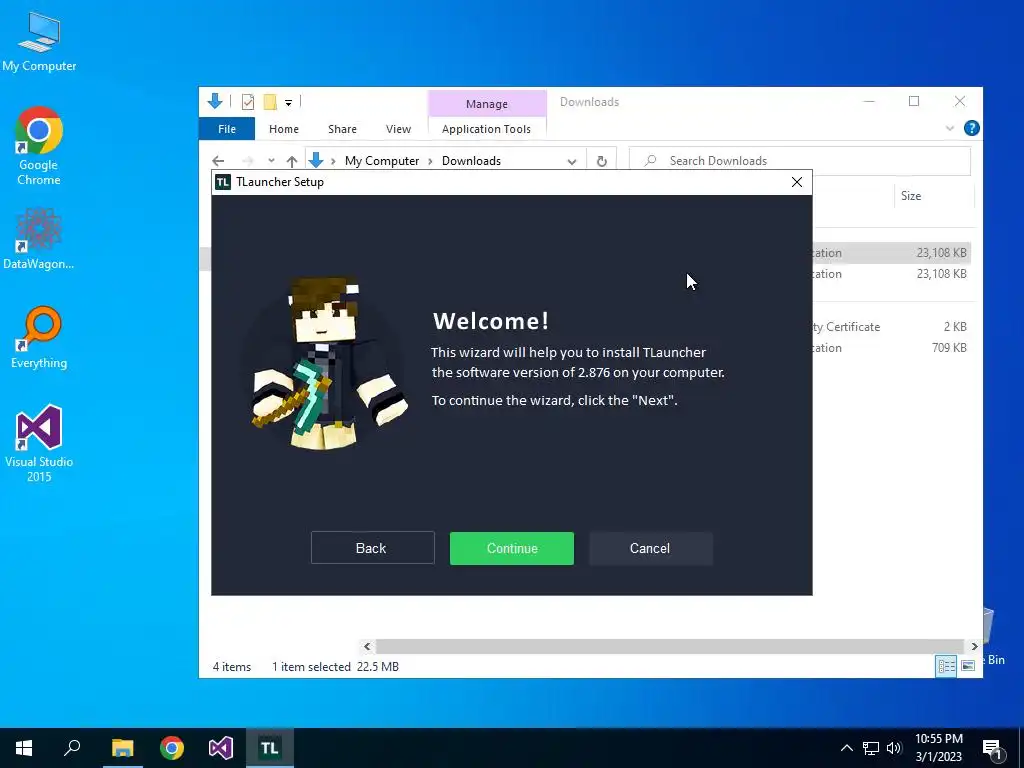
Task: Open taskbar search
Action: click(x=72, y=748)
